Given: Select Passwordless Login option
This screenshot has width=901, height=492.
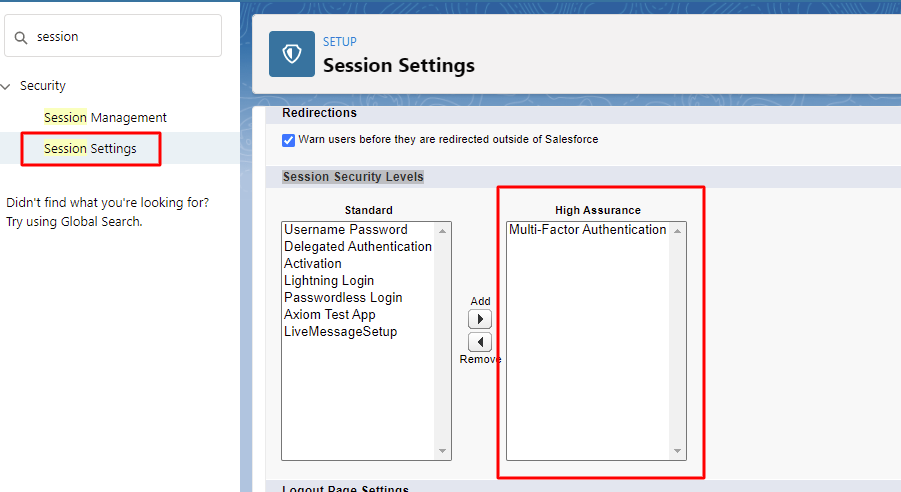Looking at the screenshot, I should pyautogui.click(x=343, y=298).
